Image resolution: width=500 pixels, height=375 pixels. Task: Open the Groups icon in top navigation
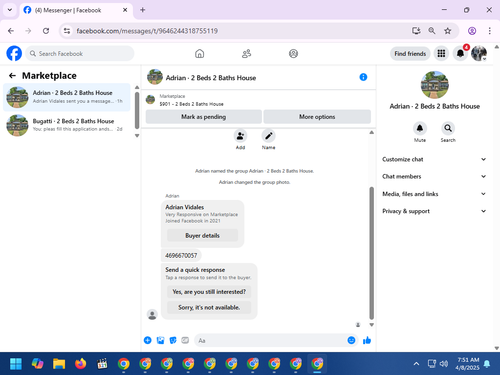(293, 53)
